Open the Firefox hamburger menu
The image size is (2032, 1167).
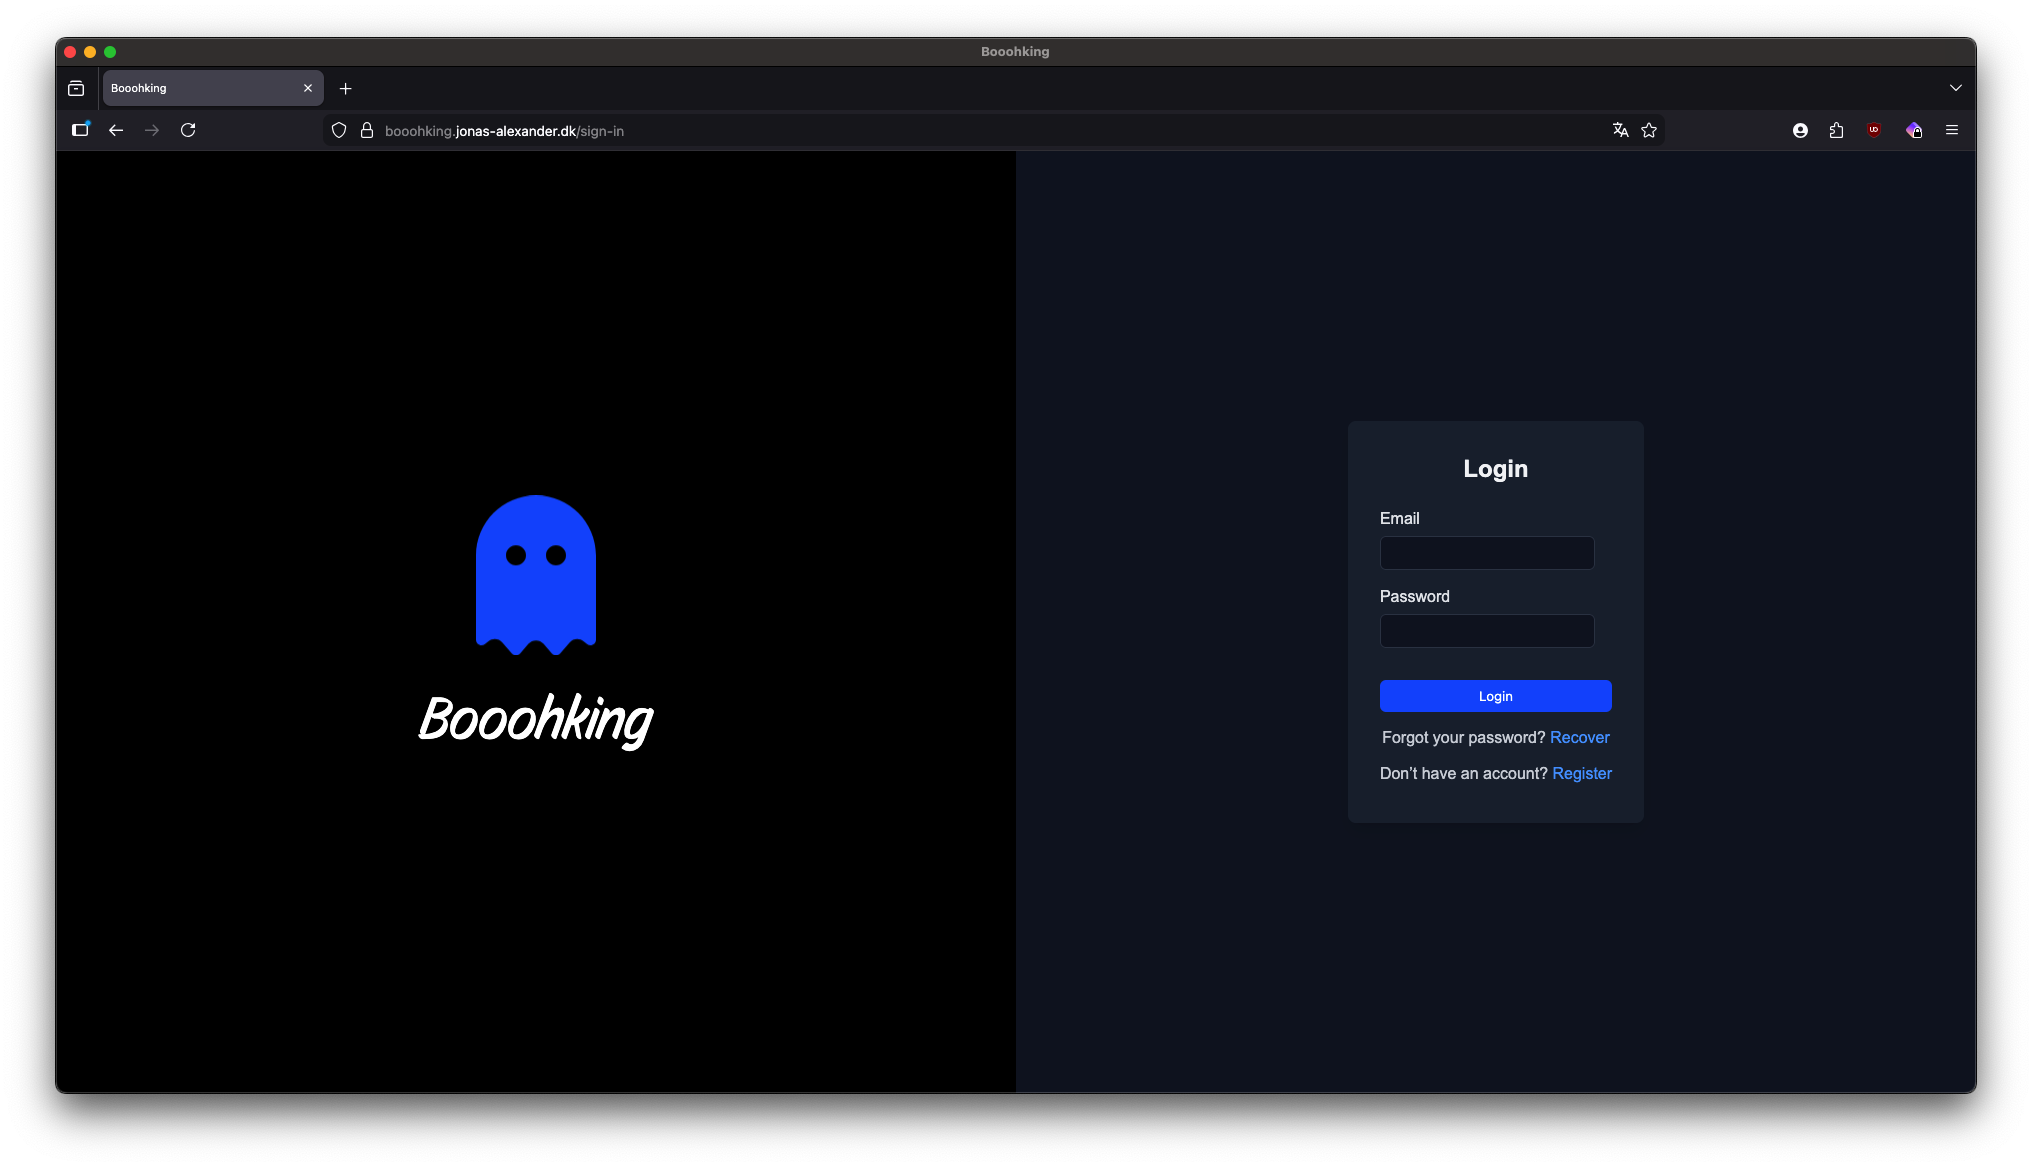coord(1951,130)
